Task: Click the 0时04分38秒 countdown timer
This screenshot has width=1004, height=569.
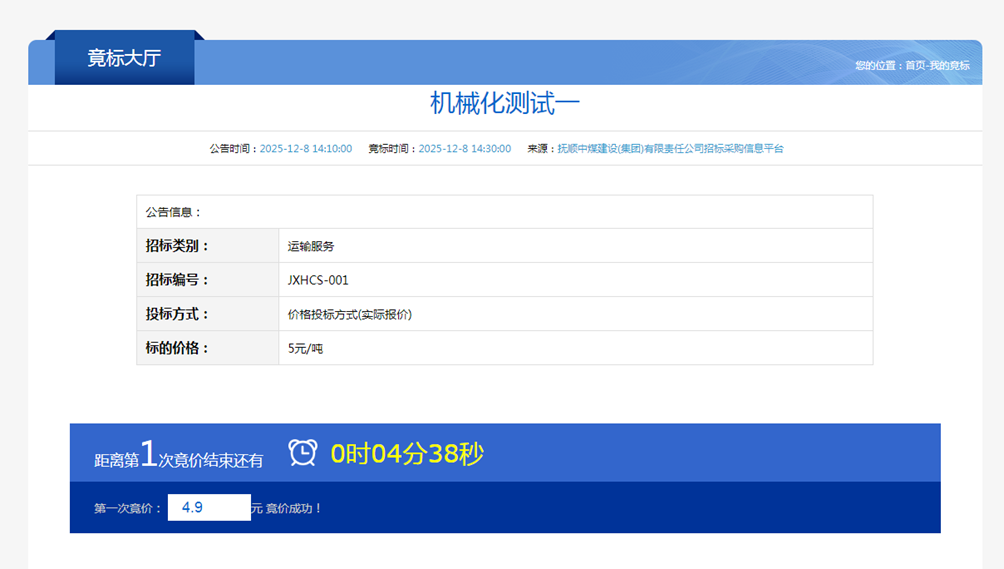Action: point(407,454)
